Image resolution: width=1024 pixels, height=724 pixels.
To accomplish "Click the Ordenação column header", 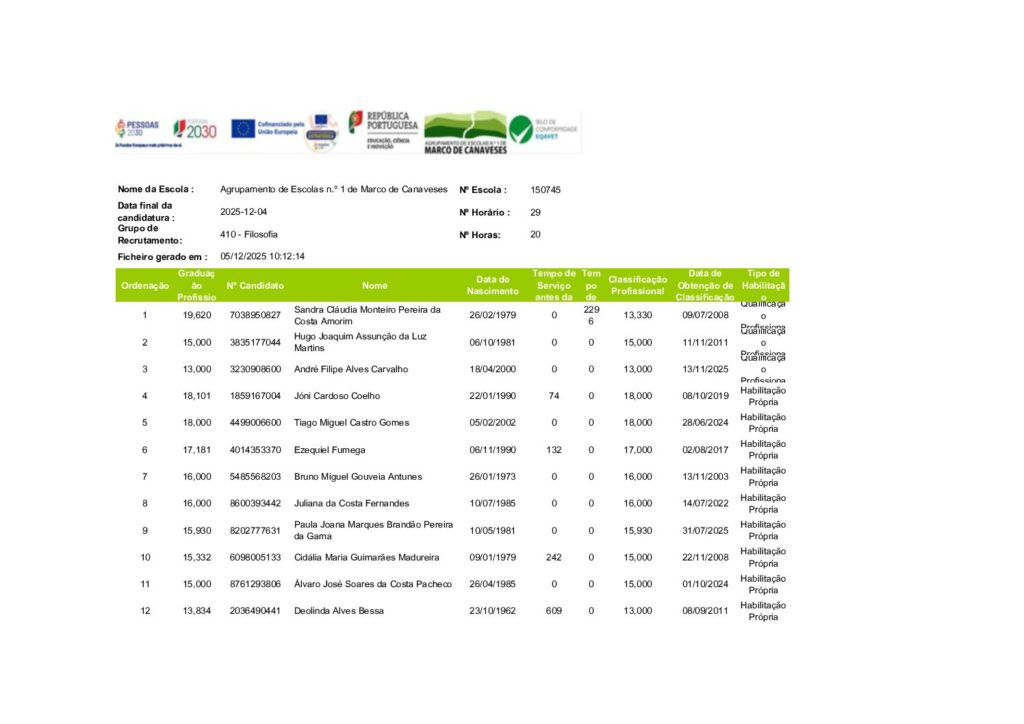I will 145,285.
